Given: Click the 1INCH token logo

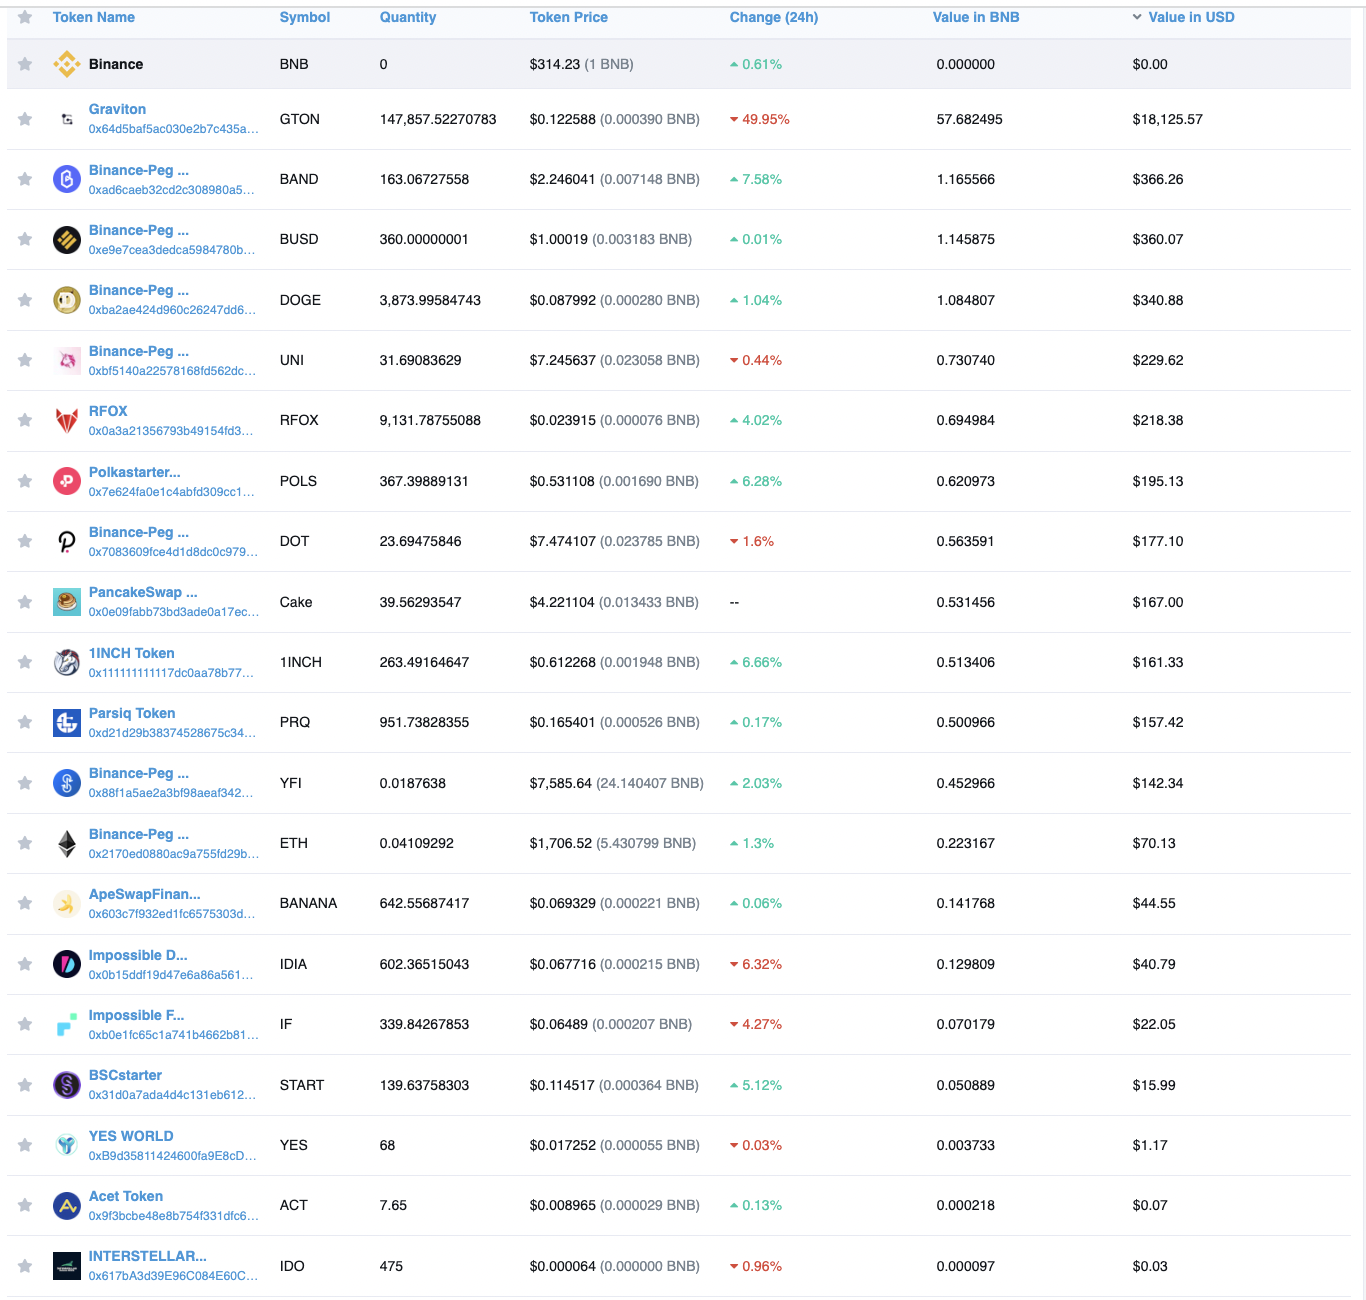Looking at the screenshot, I should click(x=67, y=662).
